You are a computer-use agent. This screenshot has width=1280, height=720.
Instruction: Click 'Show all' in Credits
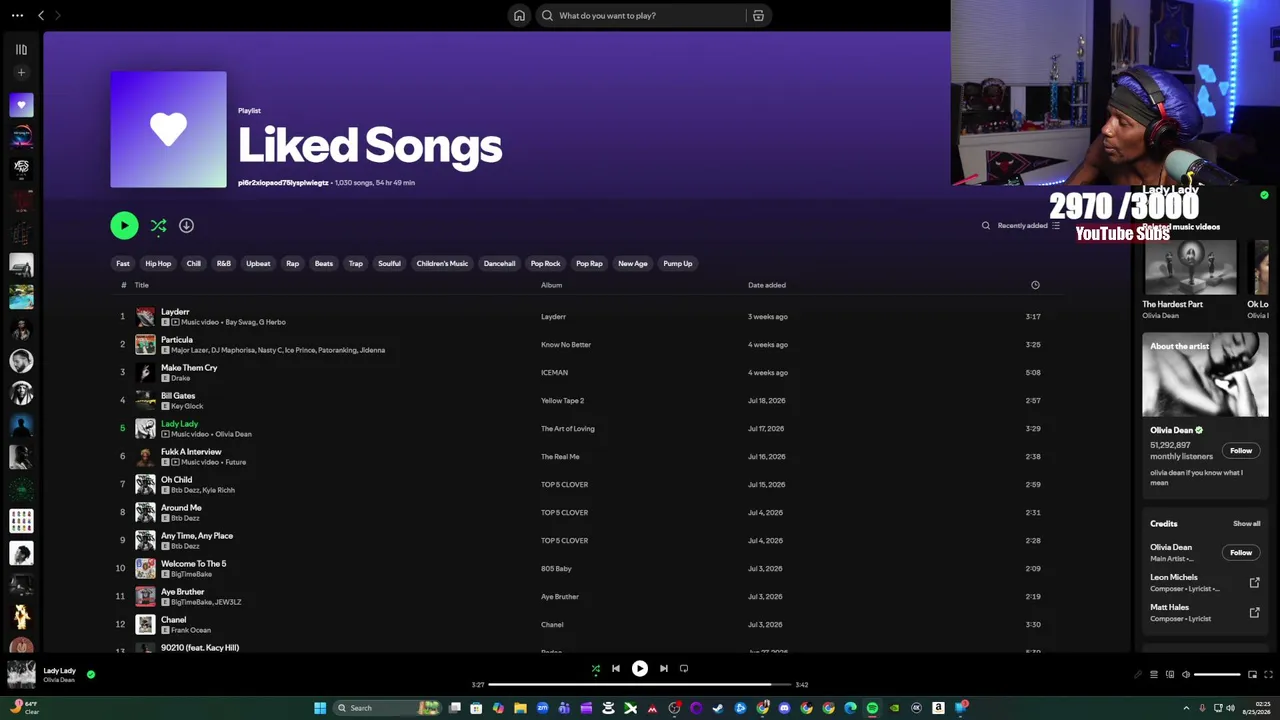(x=1247, y=524)
